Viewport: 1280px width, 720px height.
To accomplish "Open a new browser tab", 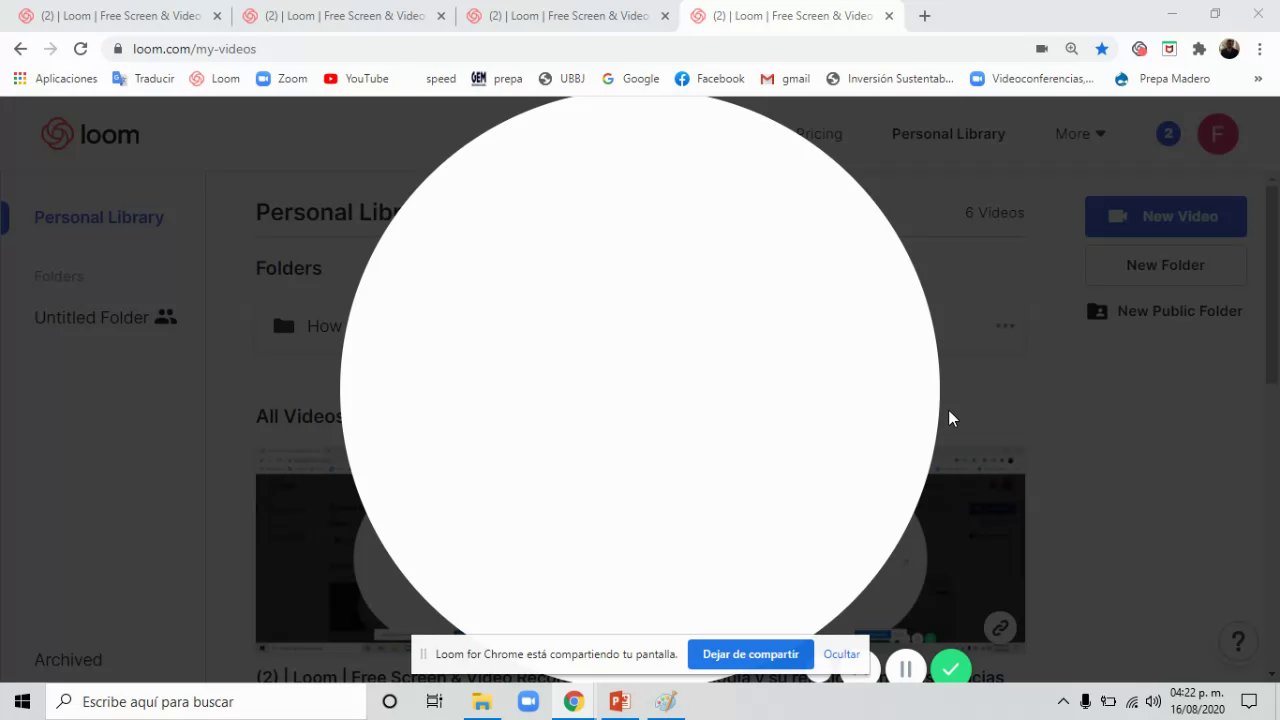I will (x=925, y=16).
